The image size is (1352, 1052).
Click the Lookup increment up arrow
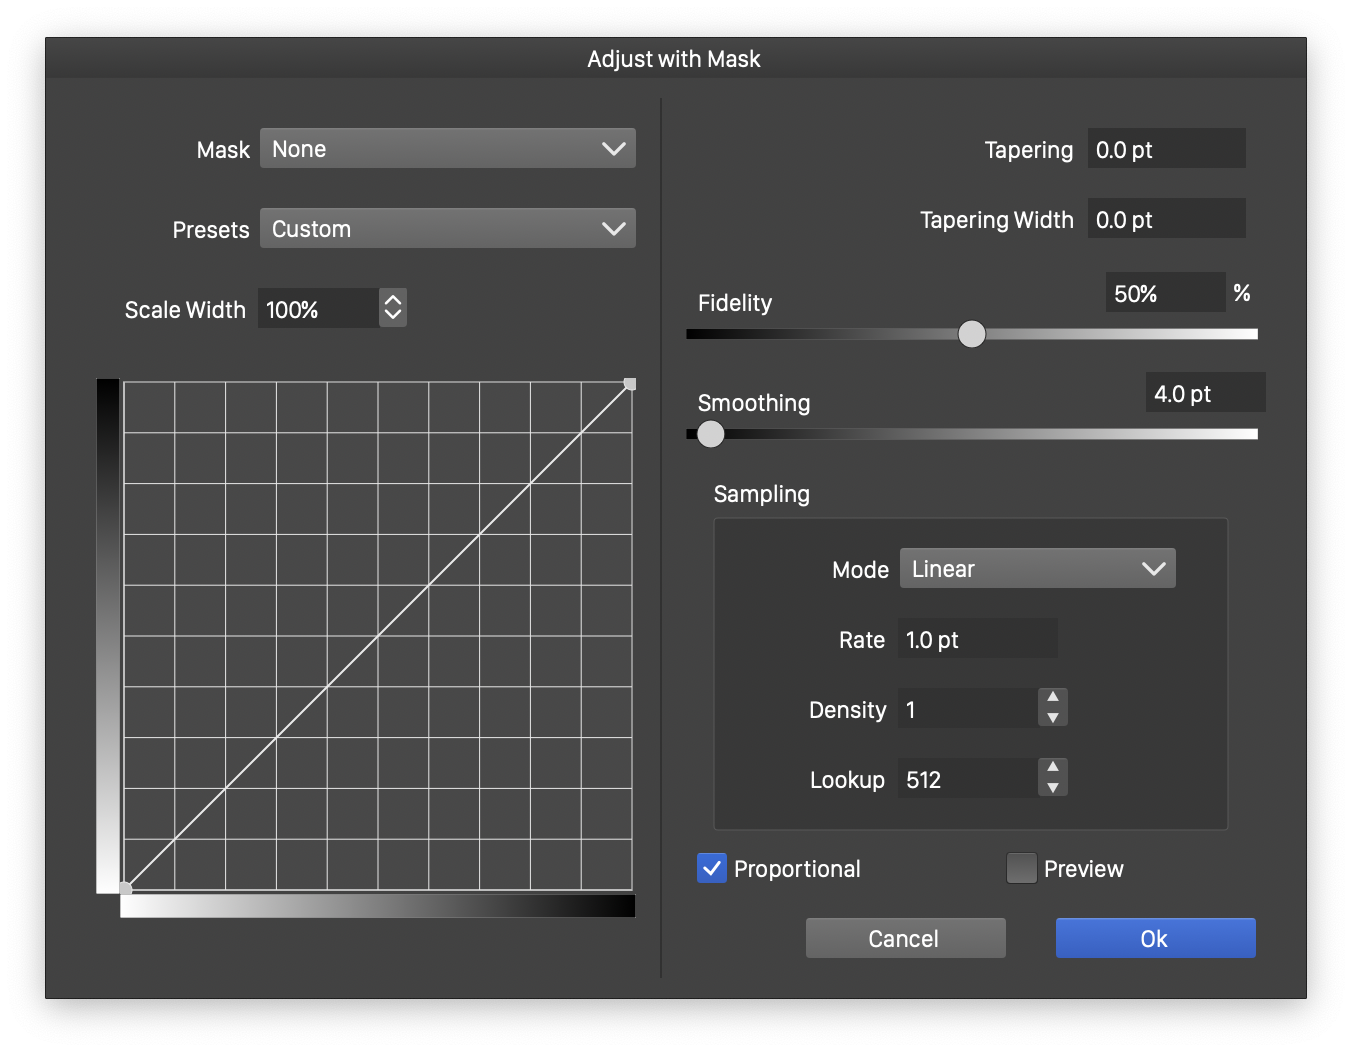click(1052, 767)
